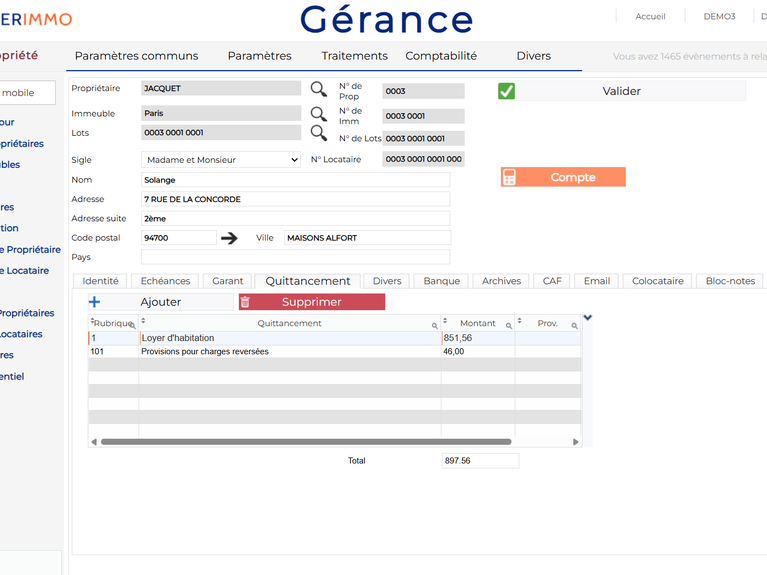Click the Montant cell 851,56

(478, 338)
